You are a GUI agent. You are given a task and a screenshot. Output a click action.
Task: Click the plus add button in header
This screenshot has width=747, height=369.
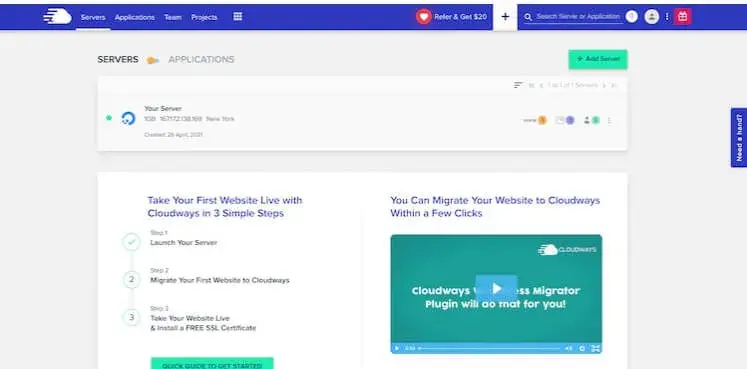click(505, 17)
